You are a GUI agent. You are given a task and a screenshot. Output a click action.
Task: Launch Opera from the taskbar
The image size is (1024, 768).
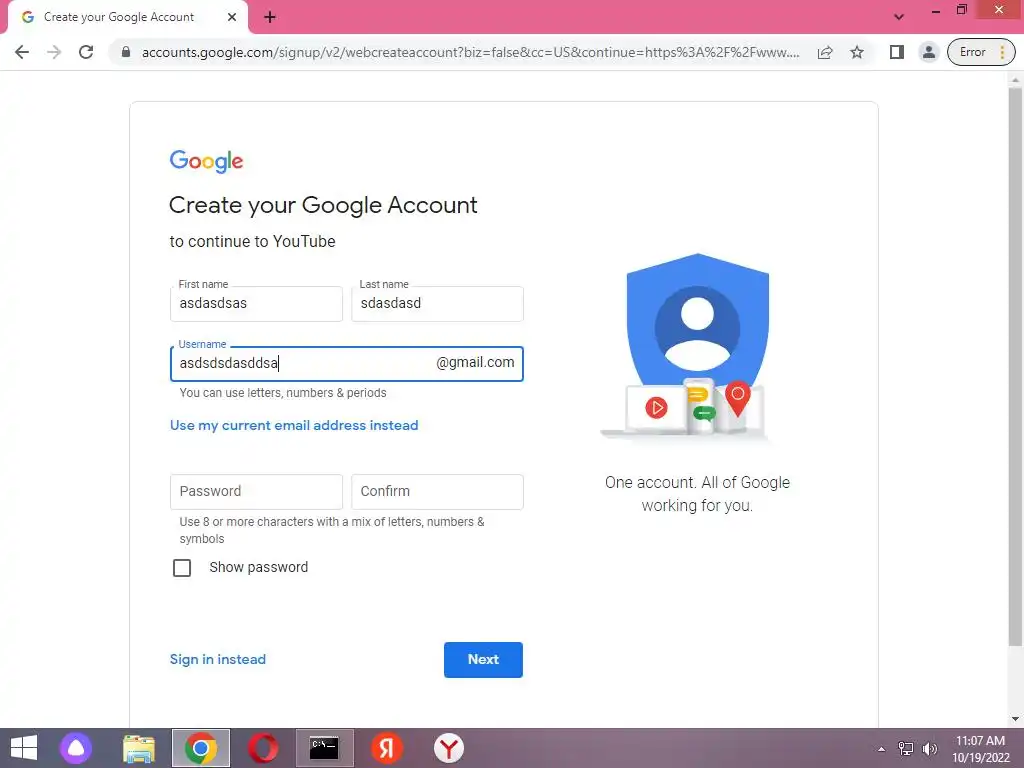pyautogui.click(x=263, y=748)
